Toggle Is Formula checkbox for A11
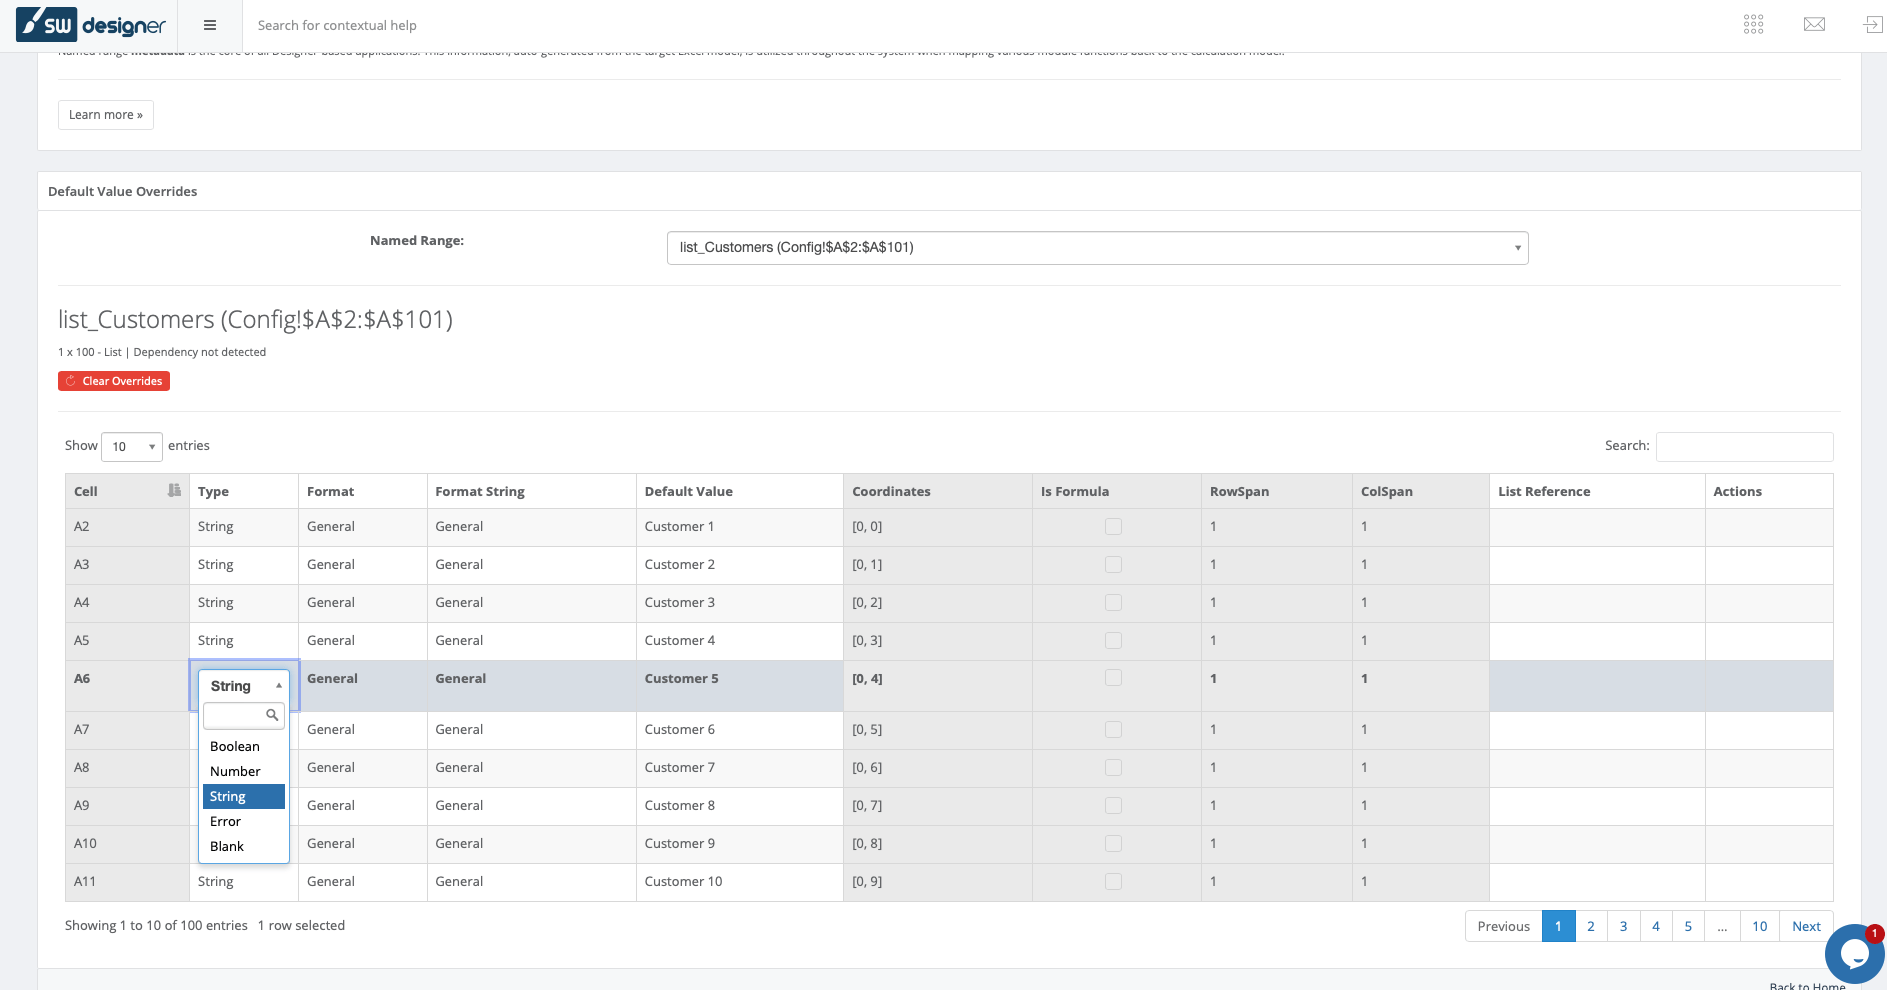The height and width of the screenshot is (990, 1887). tap(1113, 882)
